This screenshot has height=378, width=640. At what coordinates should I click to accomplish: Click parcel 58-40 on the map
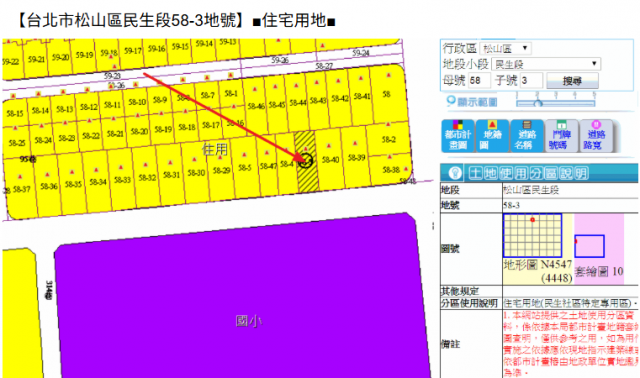330,160
